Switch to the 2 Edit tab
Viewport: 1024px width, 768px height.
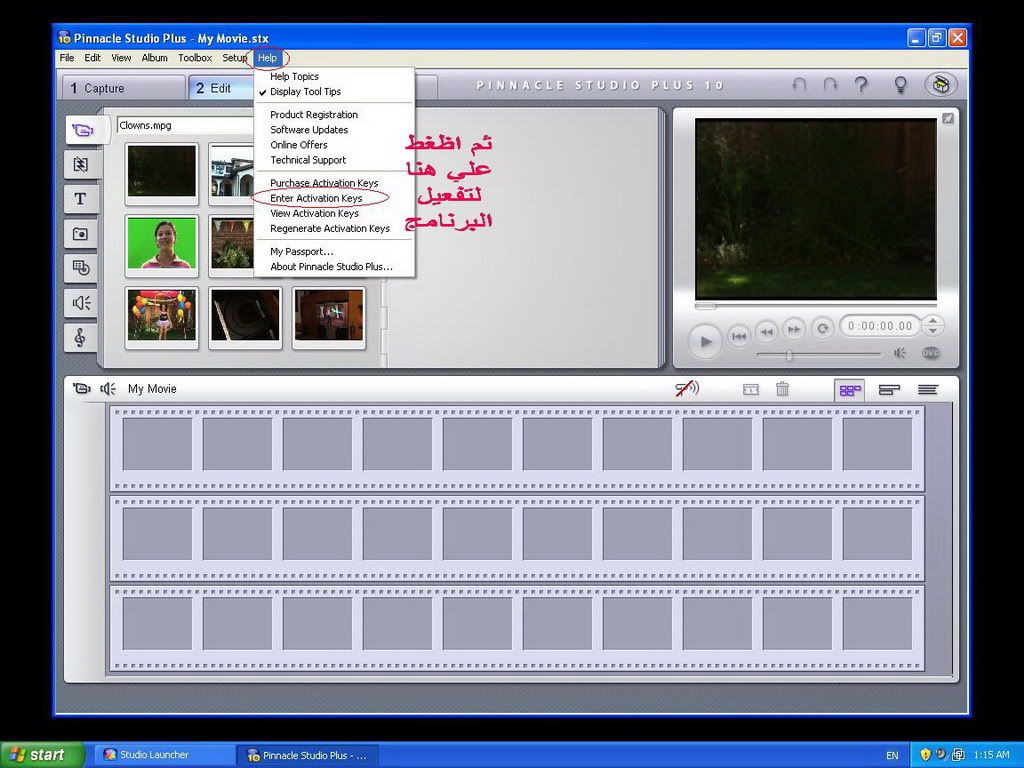pos(221,88)
